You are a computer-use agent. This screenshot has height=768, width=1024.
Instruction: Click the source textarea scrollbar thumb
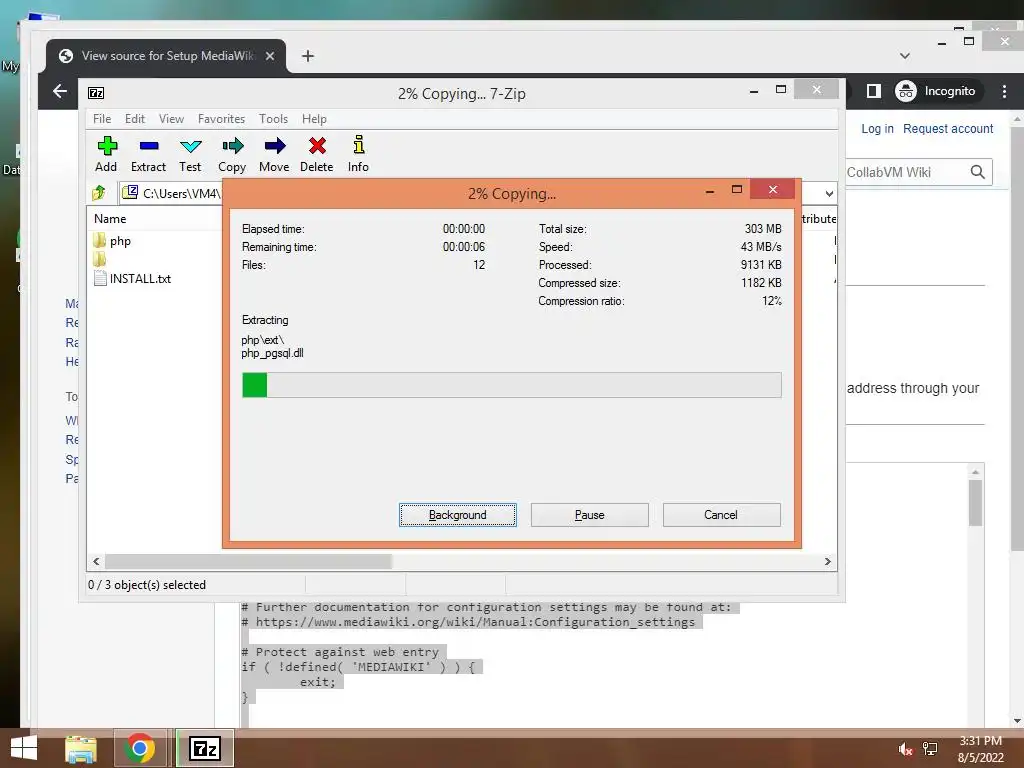coord(975,503)
